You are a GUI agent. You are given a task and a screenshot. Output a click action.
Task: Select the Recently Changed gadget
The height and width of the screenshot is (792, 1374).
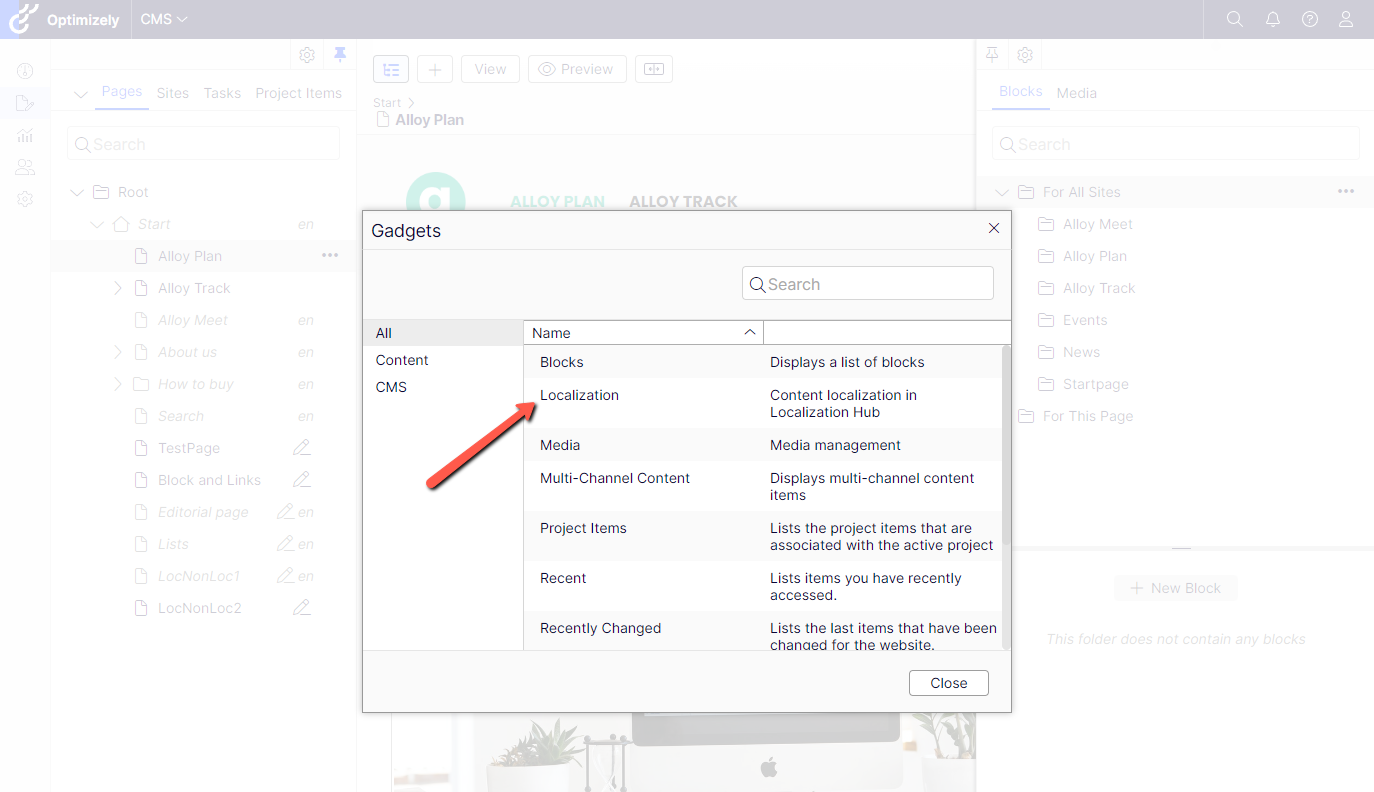[762, 631]
